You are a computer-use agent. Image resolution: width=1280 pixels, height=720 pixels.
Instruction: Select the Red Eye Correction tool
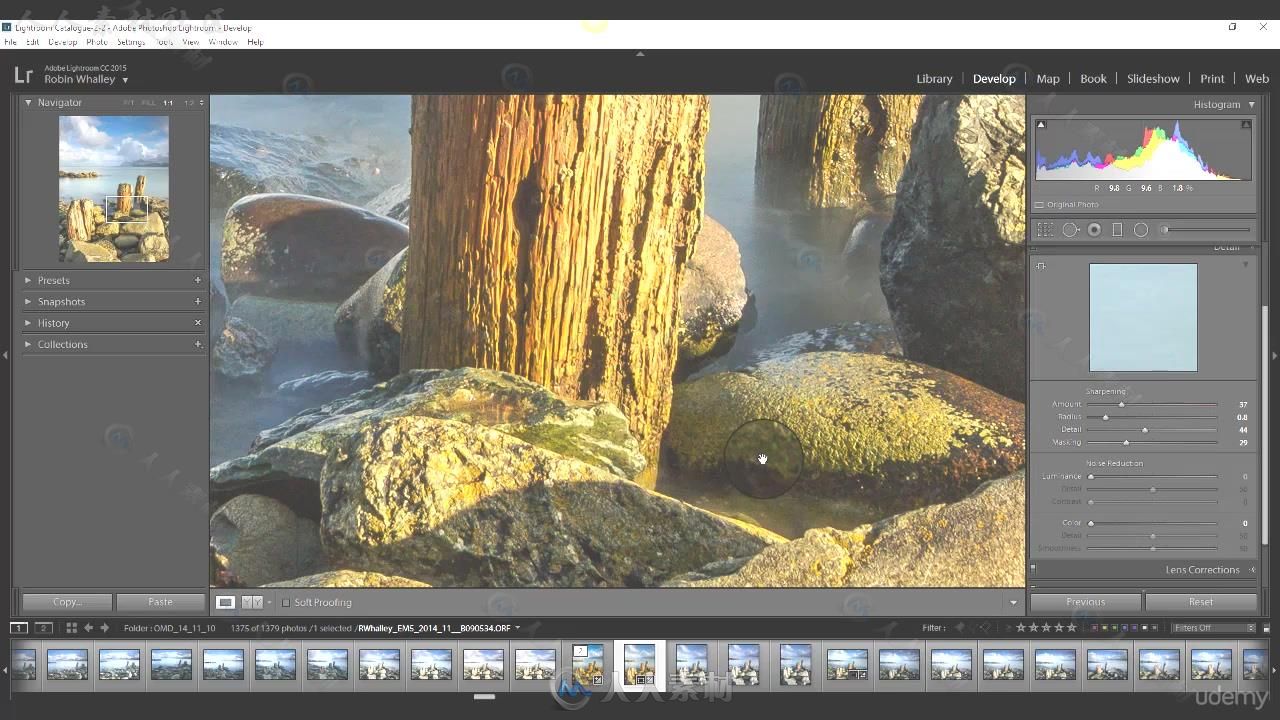pos(1094,230)
